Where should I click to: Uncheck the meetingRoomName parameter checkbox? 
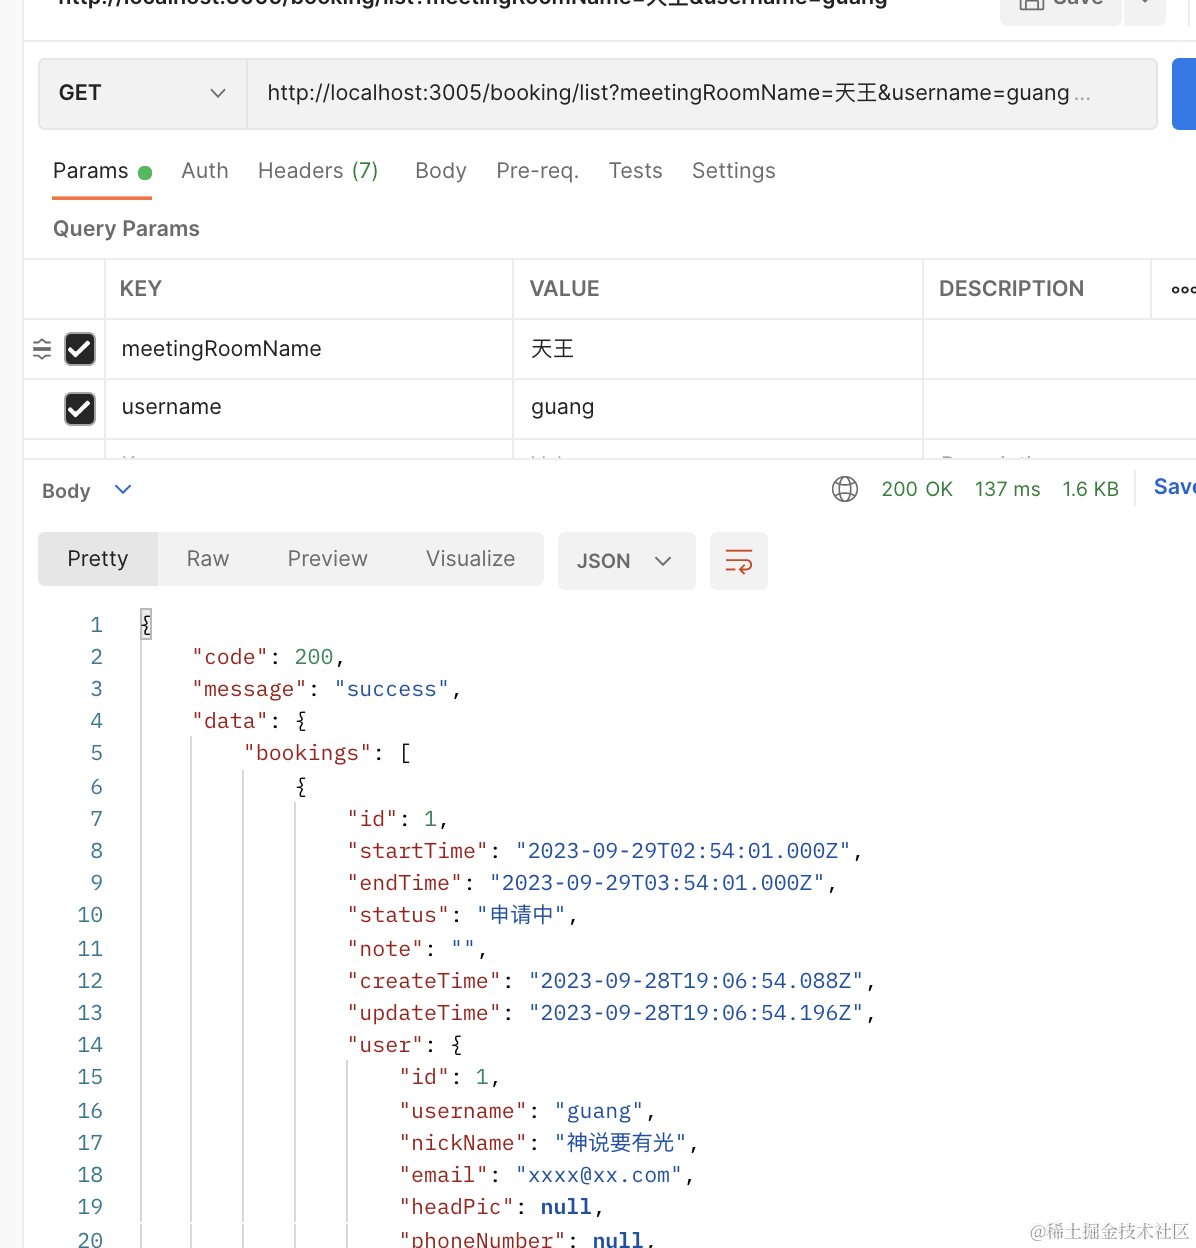point(80,349)
